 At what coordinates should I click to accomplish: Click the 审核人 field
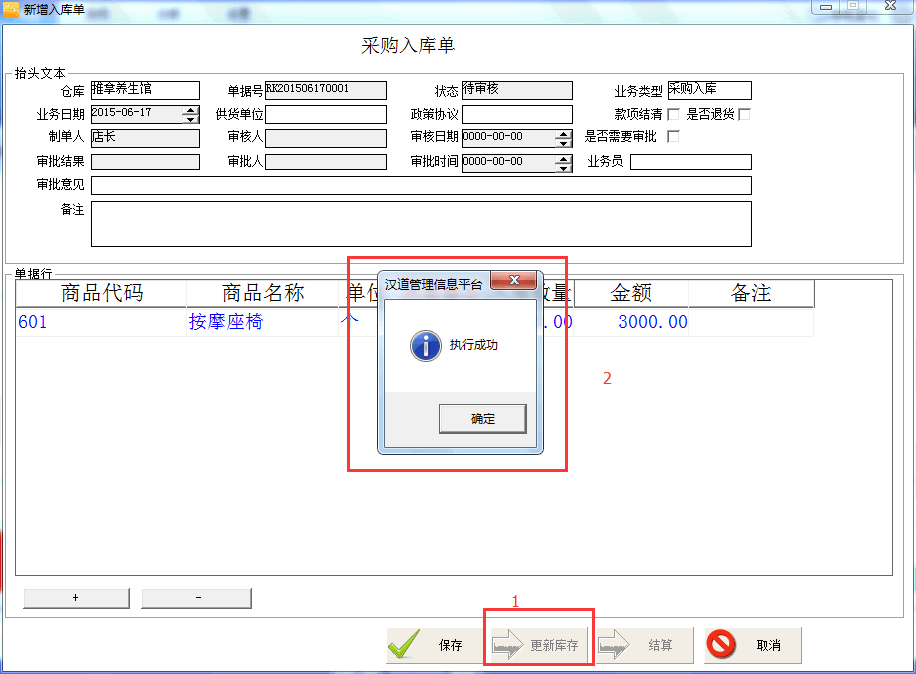pyautogui.click(x=326, y=138)
